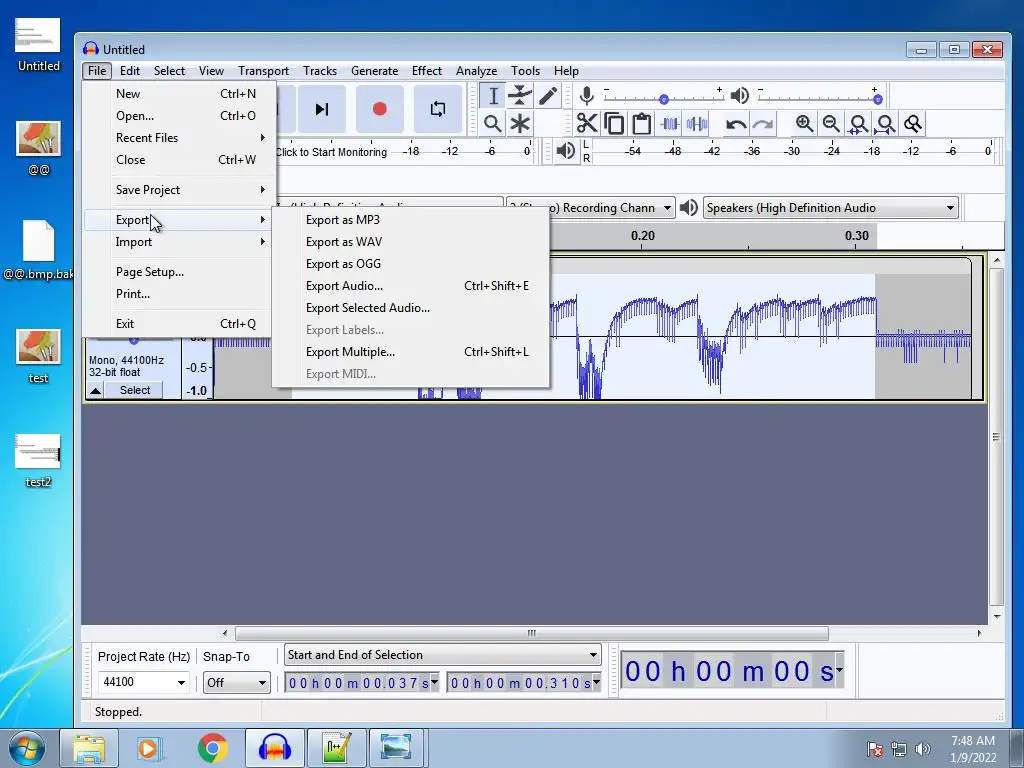
Task: Click the Fit selection to width icon
Action: [858, 123]
